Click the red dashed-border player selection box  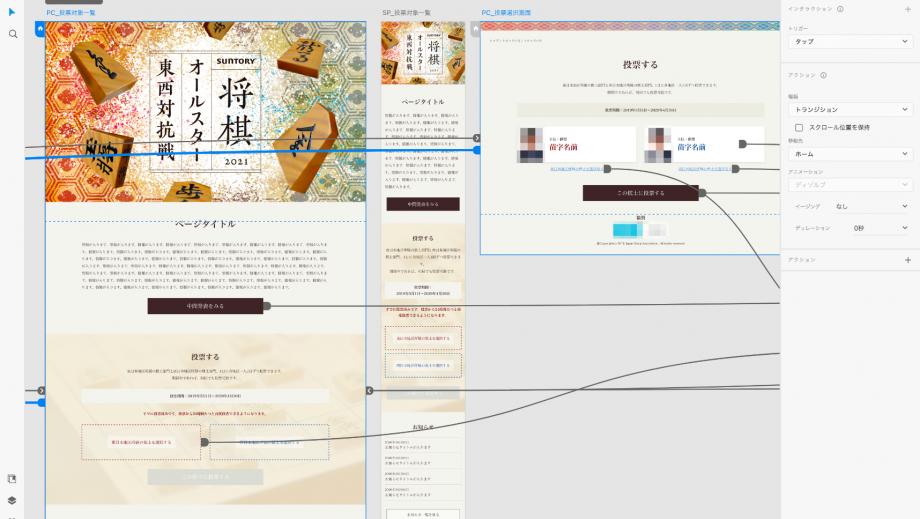click(141, 442)
